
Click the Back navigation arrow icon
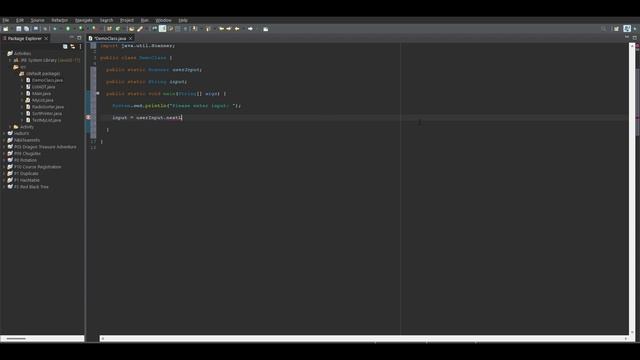[x=237, y=29]
